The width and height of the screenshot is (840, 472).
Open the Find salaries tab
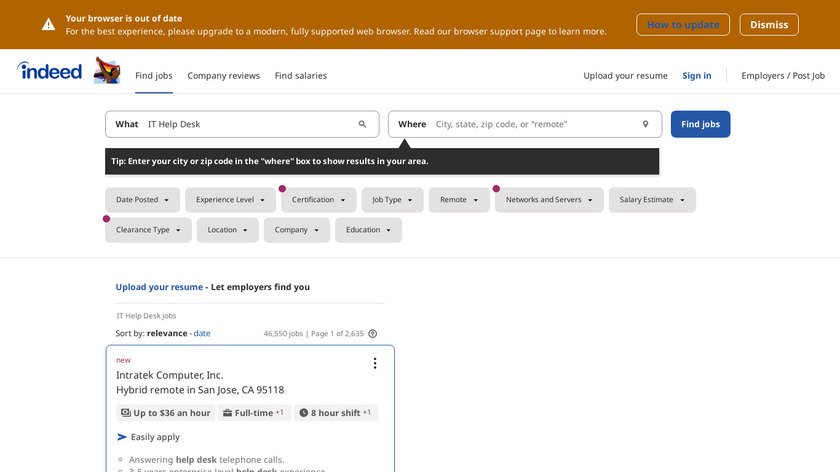(x=301, y=76)
